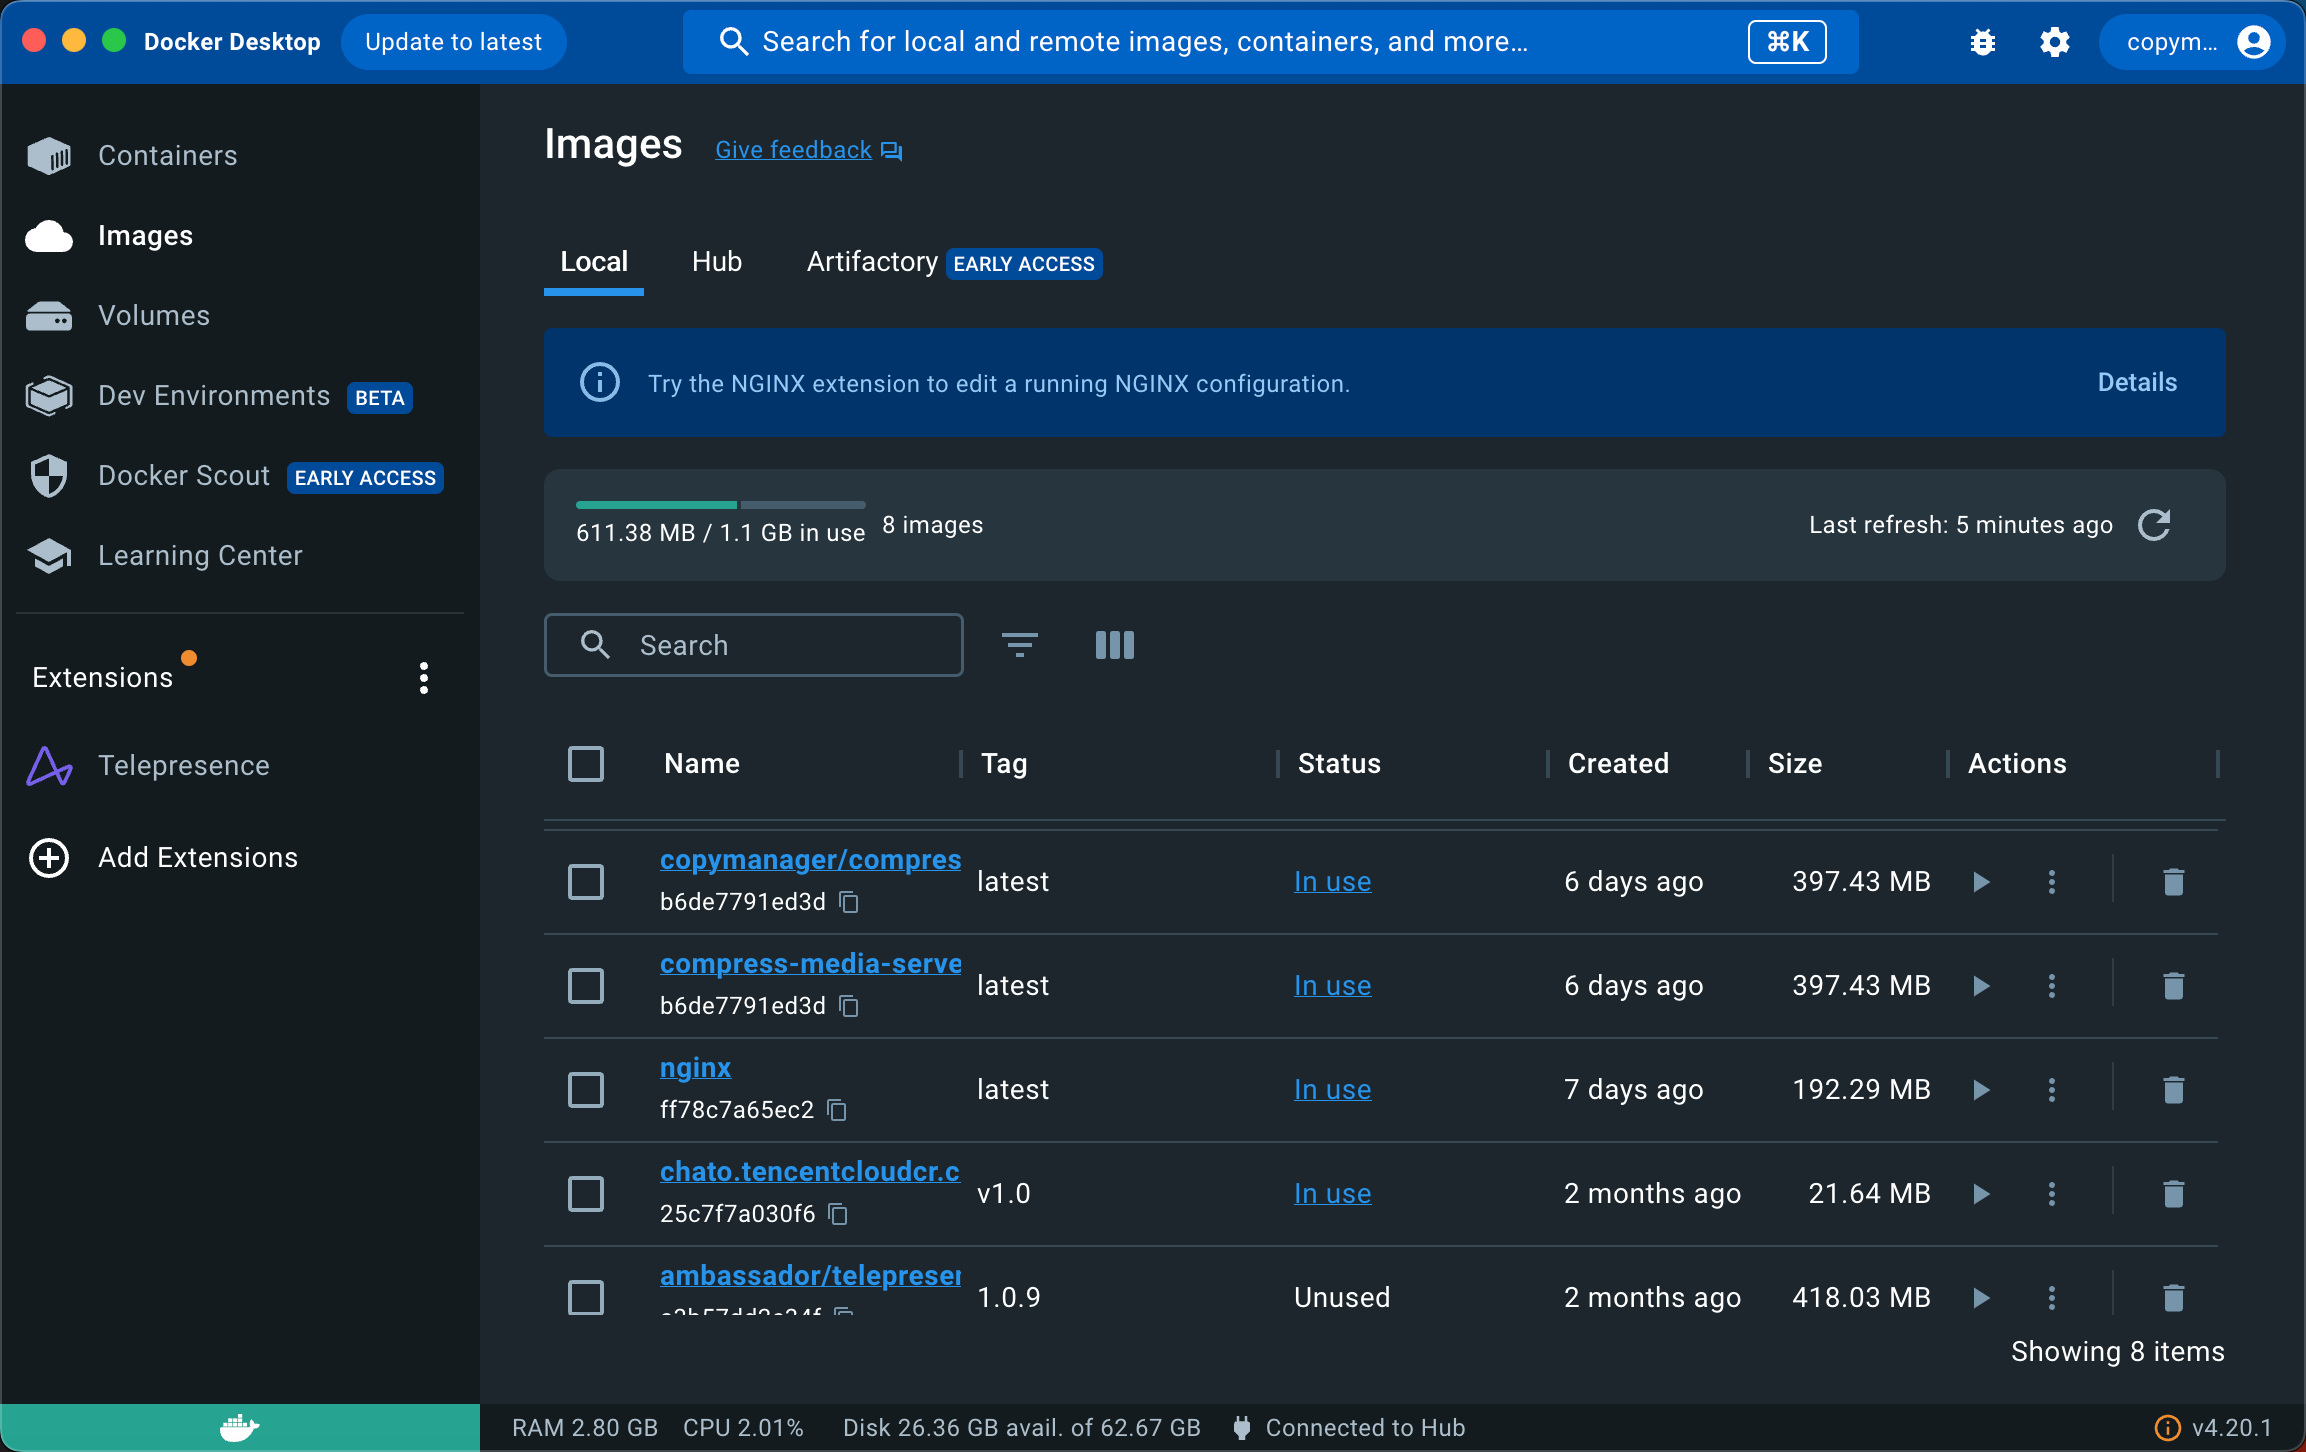Open the copym account menu
Screen dimensions: 2306x1452
[x=2192, y=42]
